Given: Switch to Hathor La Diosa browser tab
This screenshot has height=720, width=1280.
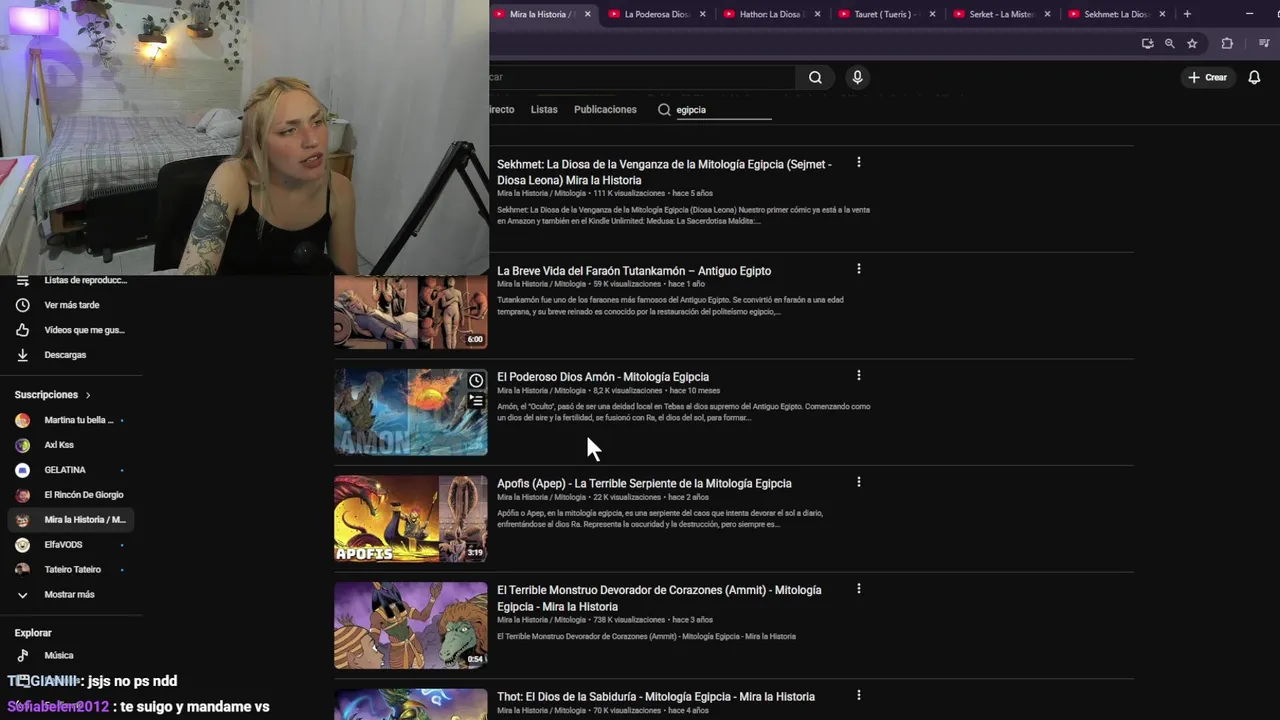Looking at the screenshot, I should [772, 14].
